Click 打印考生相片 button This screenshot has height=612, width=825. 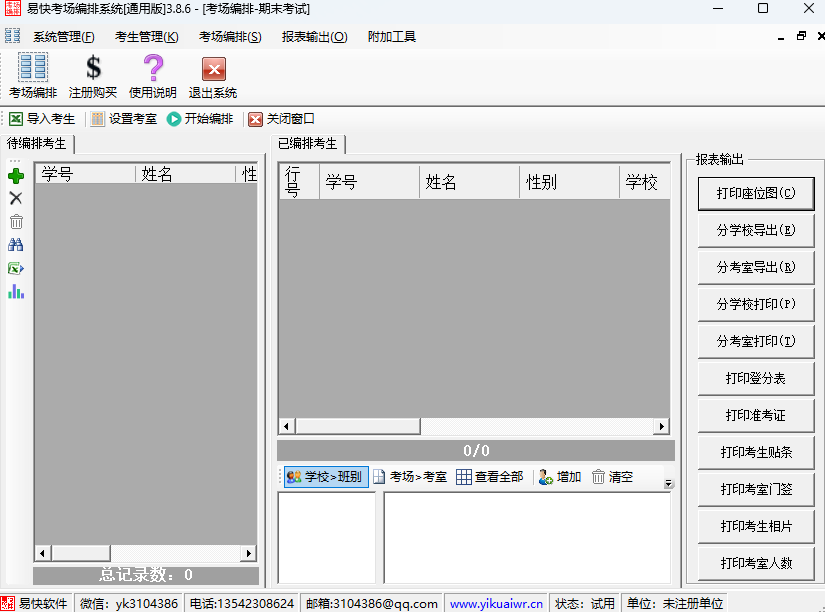point(756,526)
